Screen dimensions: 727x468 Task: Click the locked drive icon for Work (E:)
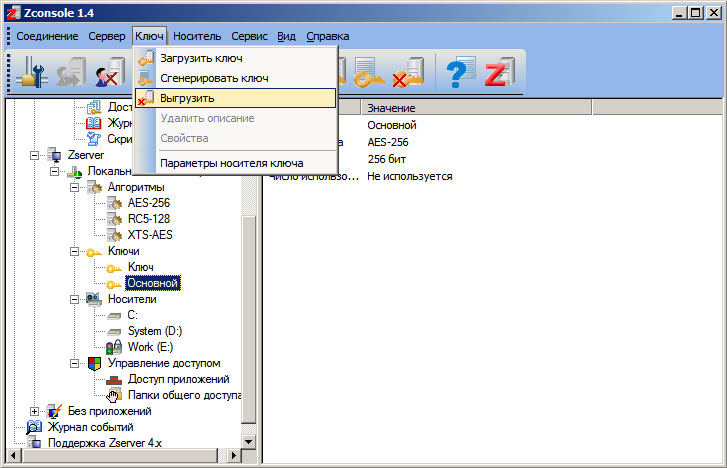114,347
